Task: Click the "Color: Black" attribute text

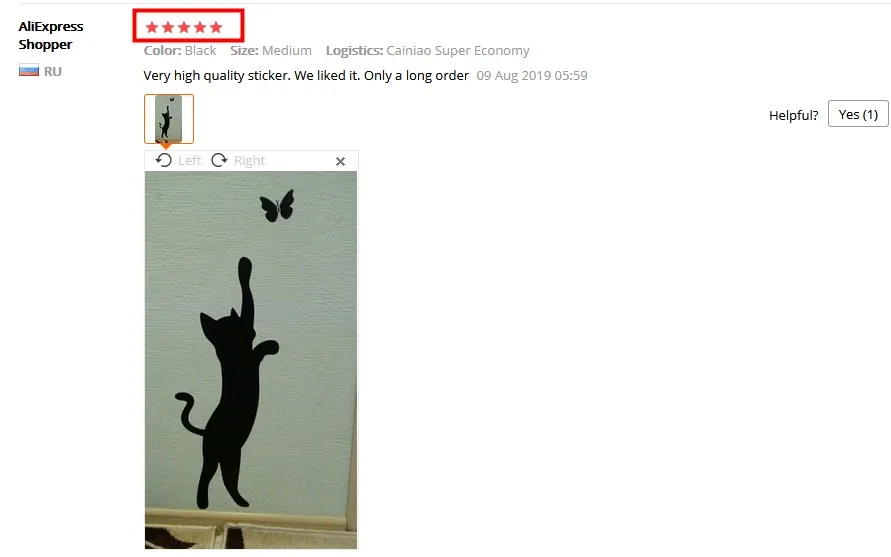Action: coord(180,51)
